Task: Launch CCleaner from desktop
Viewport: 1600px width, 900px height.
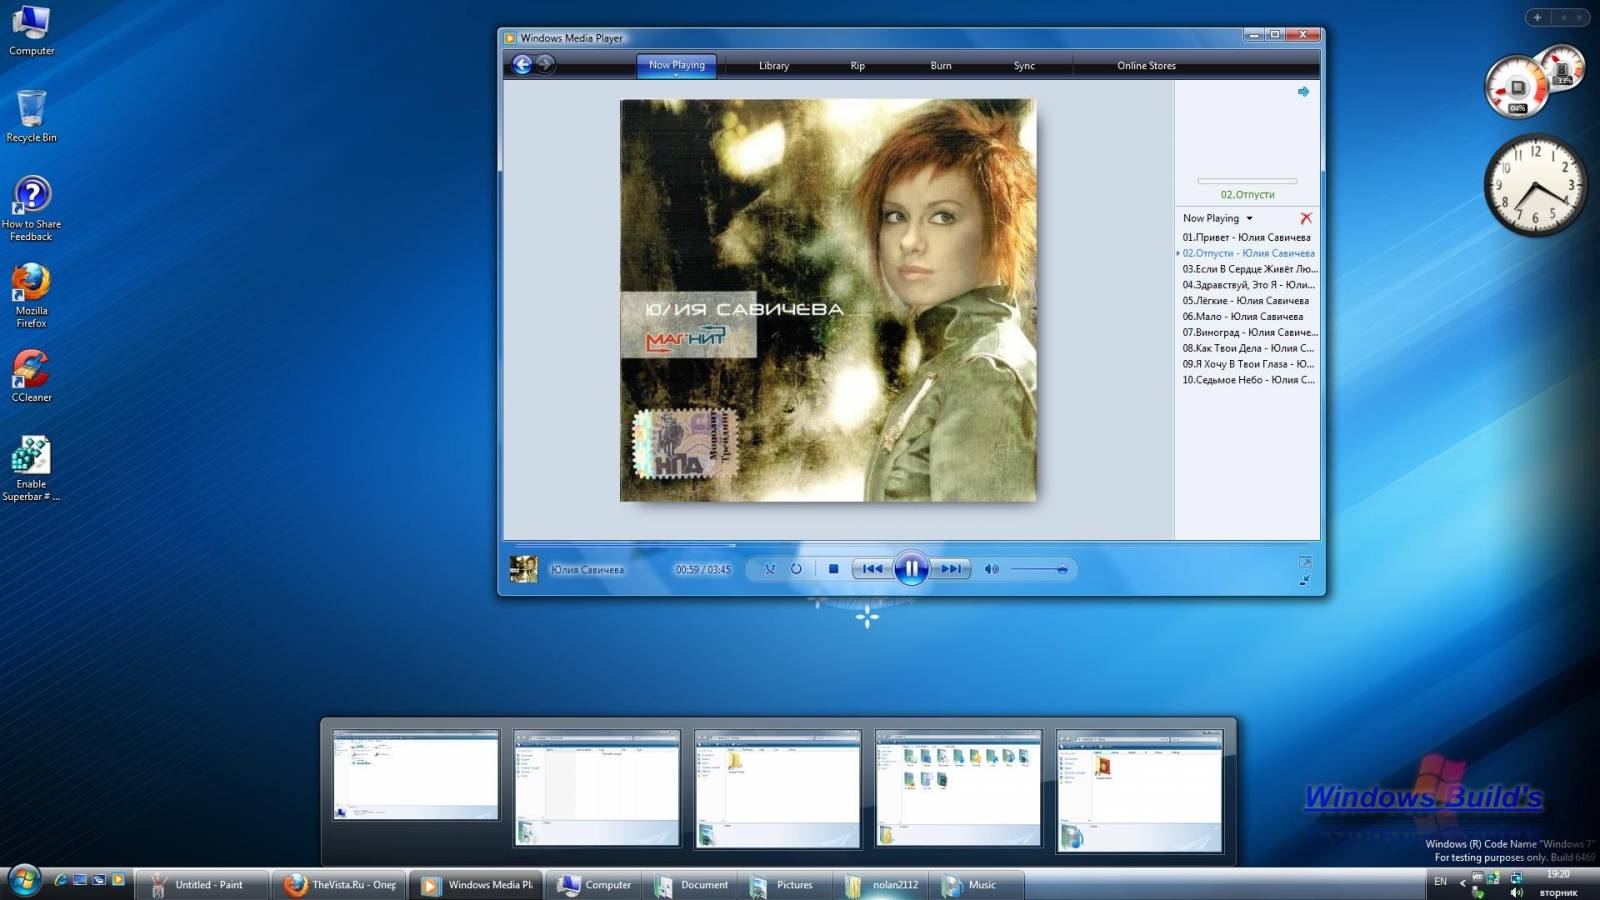Action: coord(32,376)
